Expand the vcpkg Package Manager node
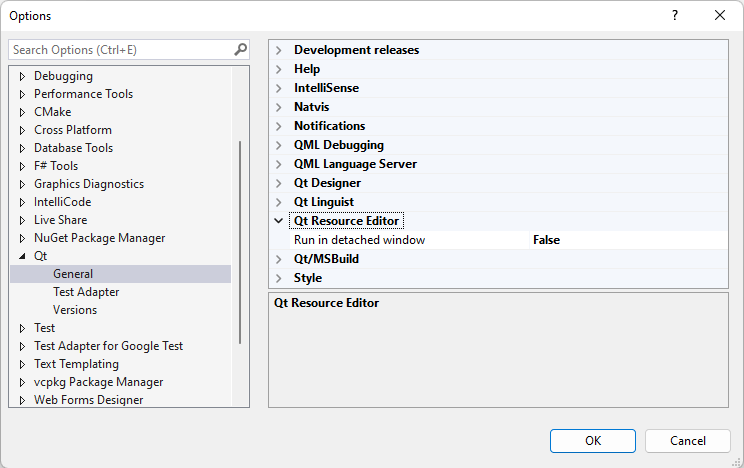This screenshot has height=468, width=744. coord(22,382)
